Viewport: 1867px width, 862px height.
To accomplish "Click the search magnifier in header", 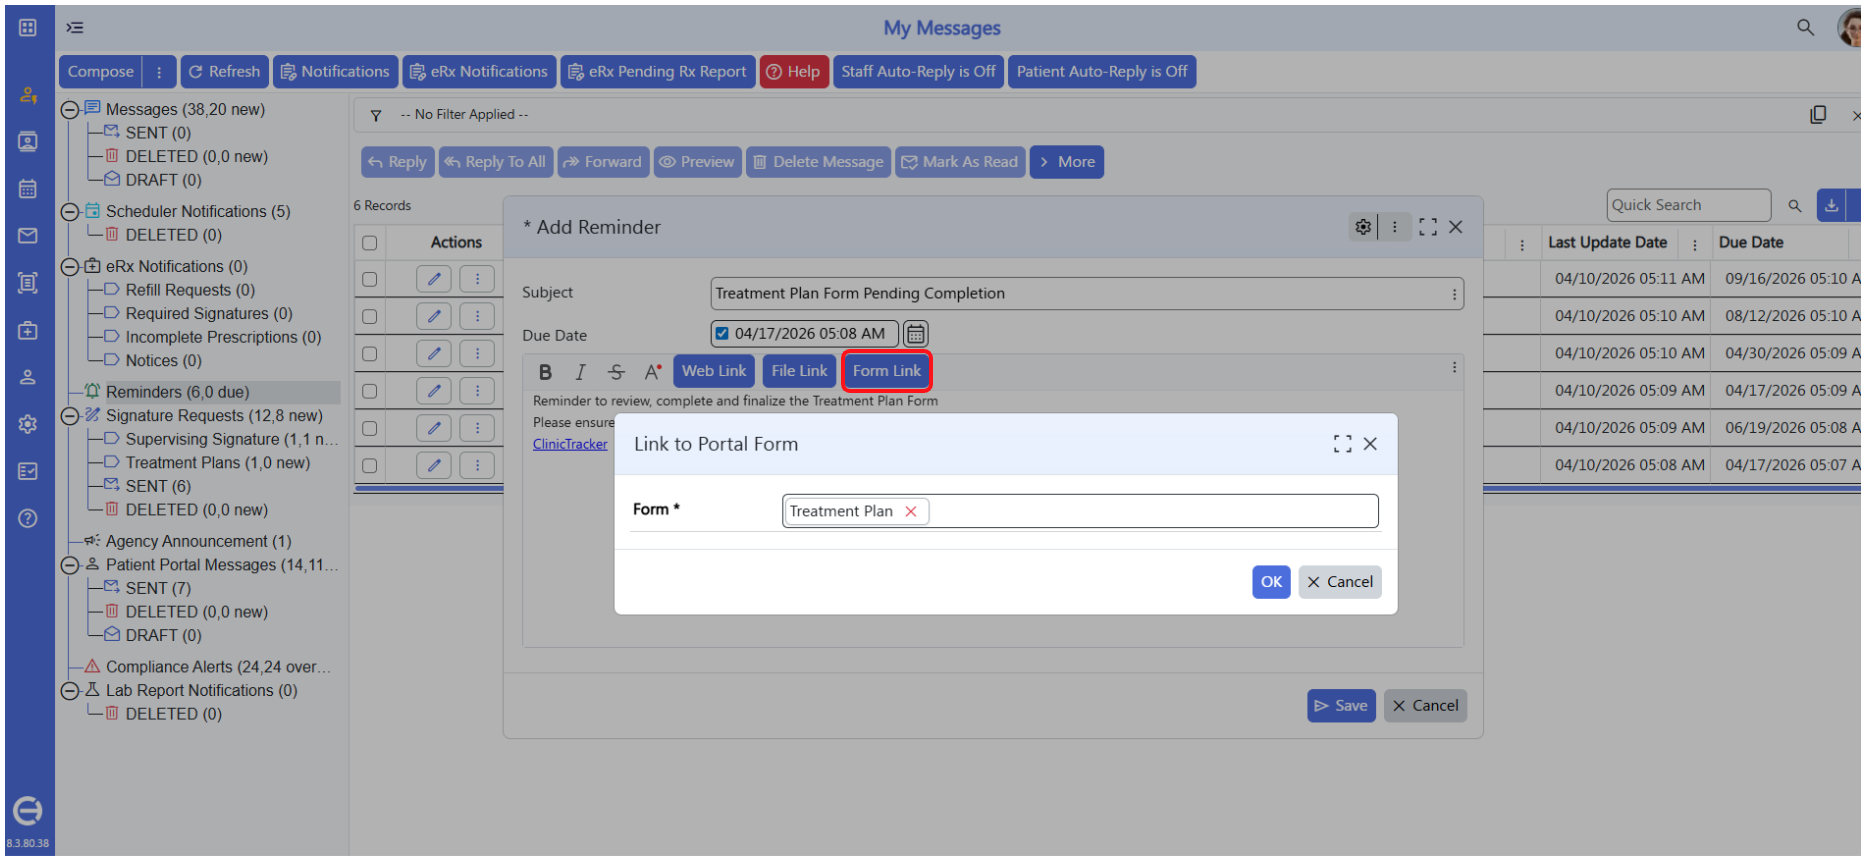I will tap(1805, 28).
